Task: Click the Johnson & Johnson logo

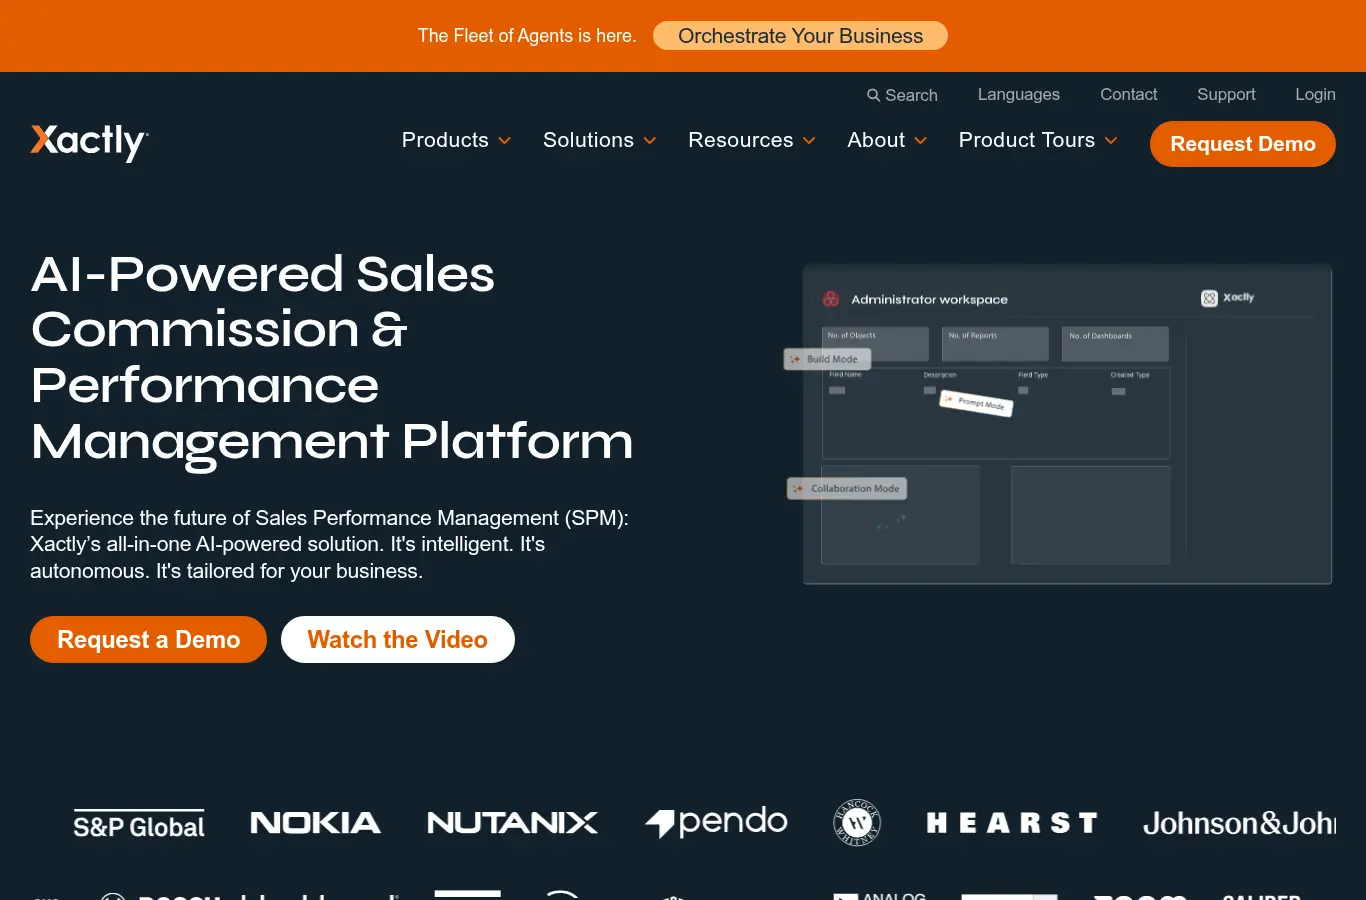Action: 1239,823
